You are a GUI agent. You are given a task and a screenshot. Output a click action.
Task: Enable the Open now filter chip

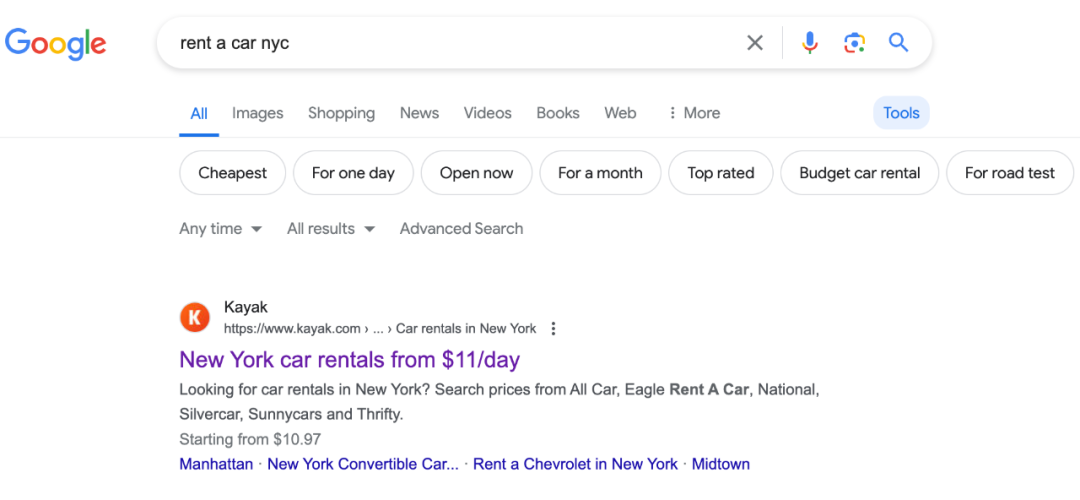(476, 173)
